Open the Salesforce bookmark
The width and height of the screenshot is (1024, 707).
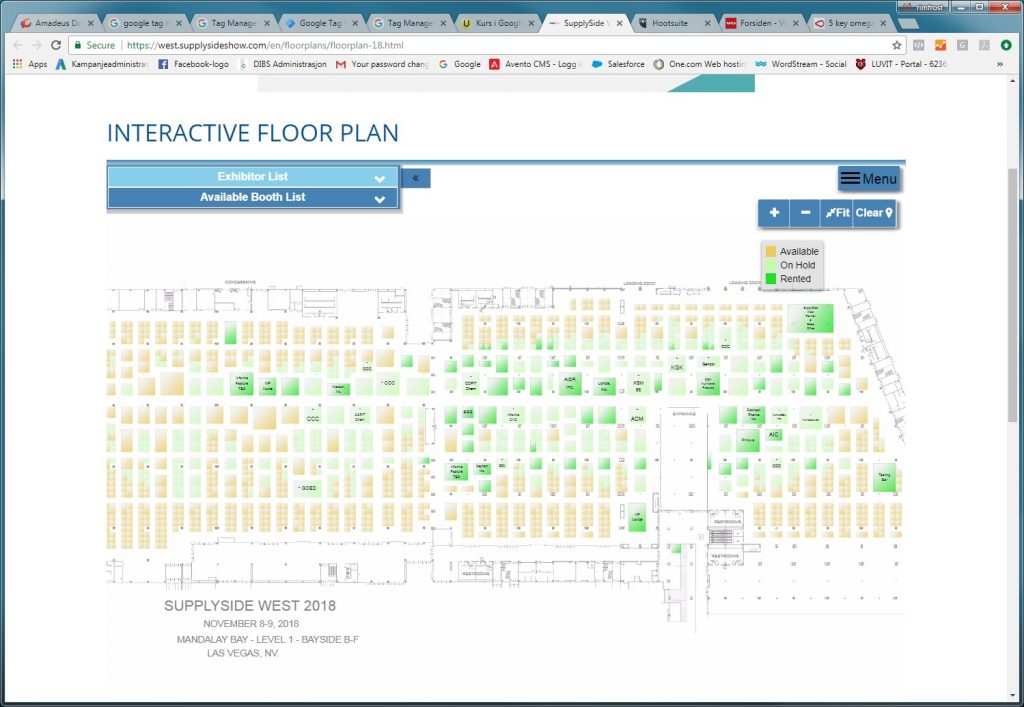(x=618, y=64)
